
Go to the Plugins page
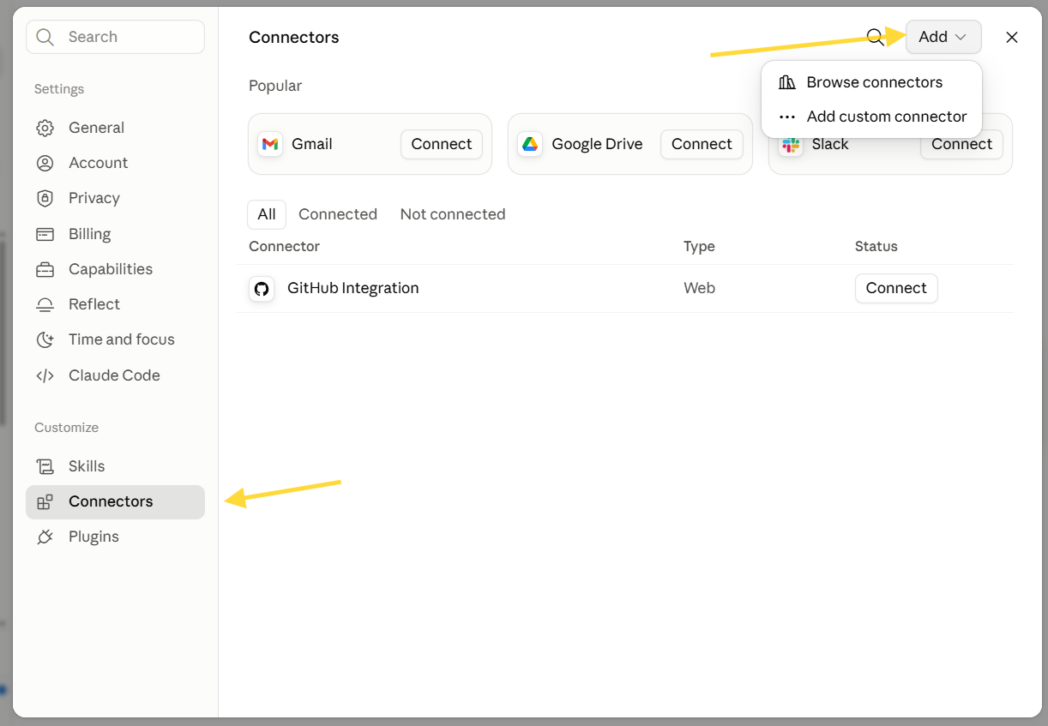point(115,537)
